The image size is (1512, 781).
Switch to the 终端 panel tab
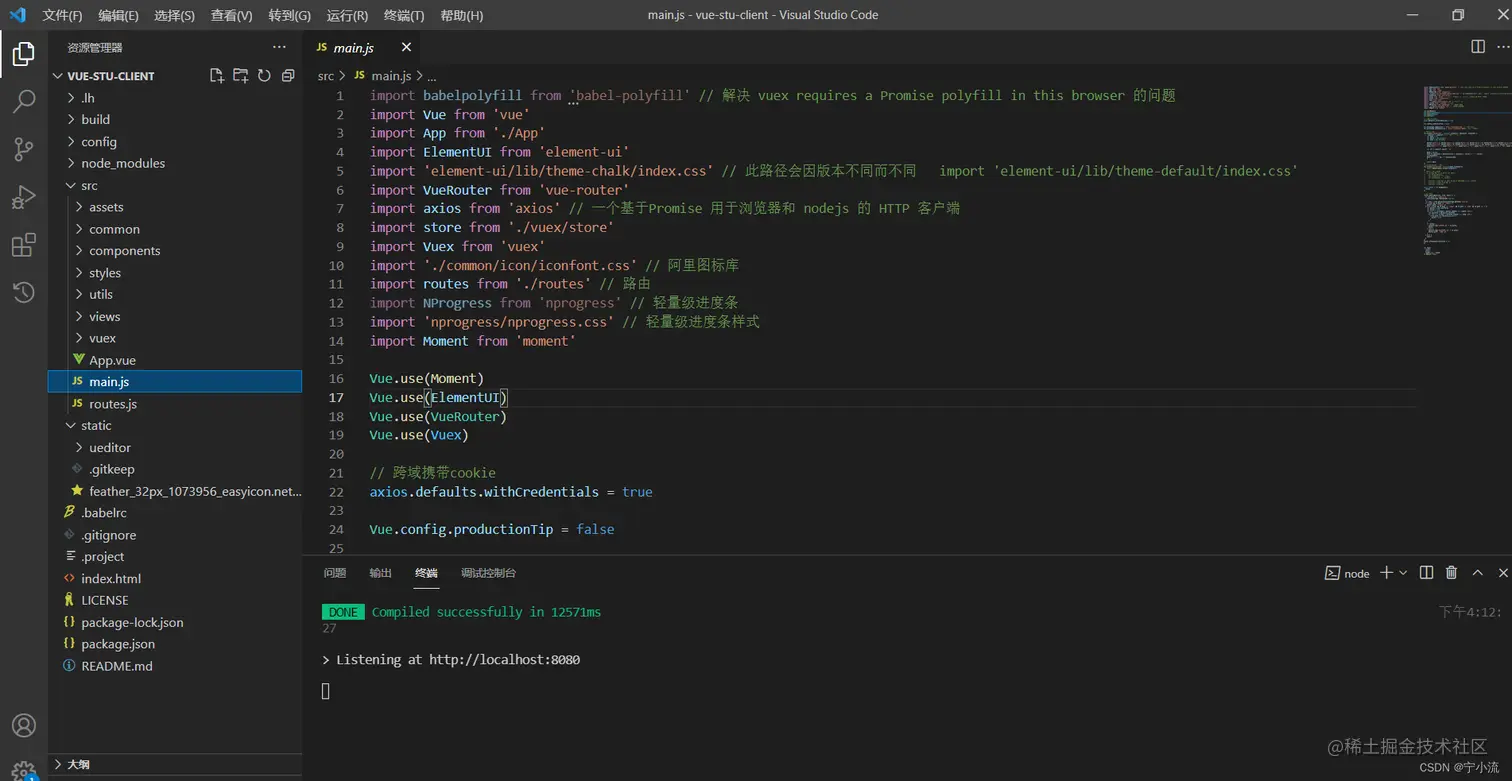coord(427,573)
